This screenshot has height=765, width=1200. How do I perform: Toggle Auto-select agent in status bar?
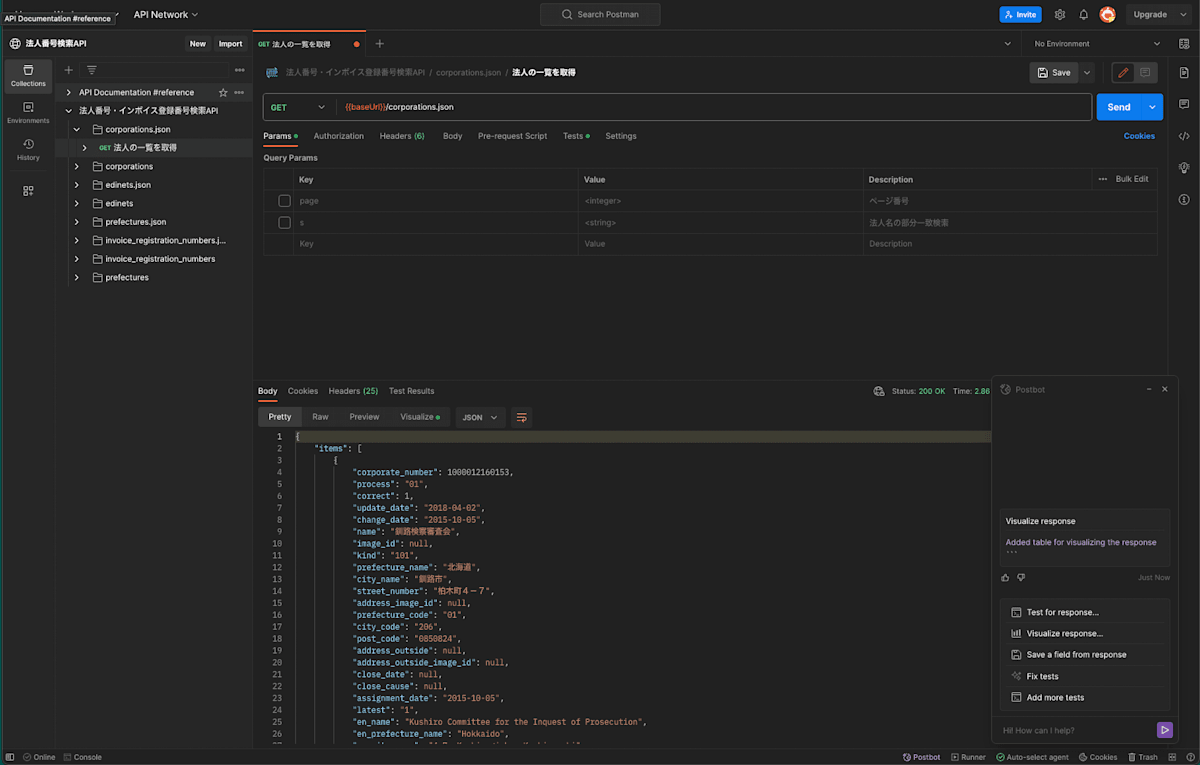[x=1032, y=757]
